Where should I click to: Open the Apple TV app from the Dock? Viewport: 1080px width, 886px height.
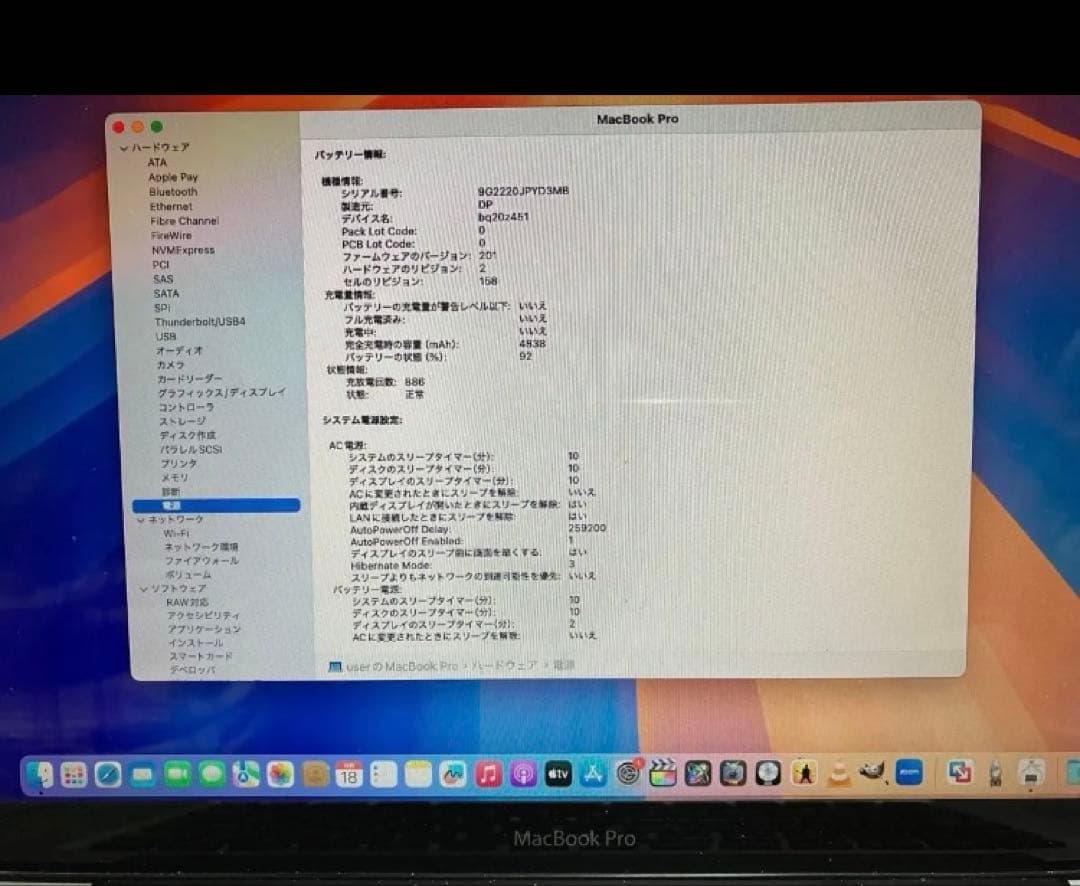[x=556, y=774]
